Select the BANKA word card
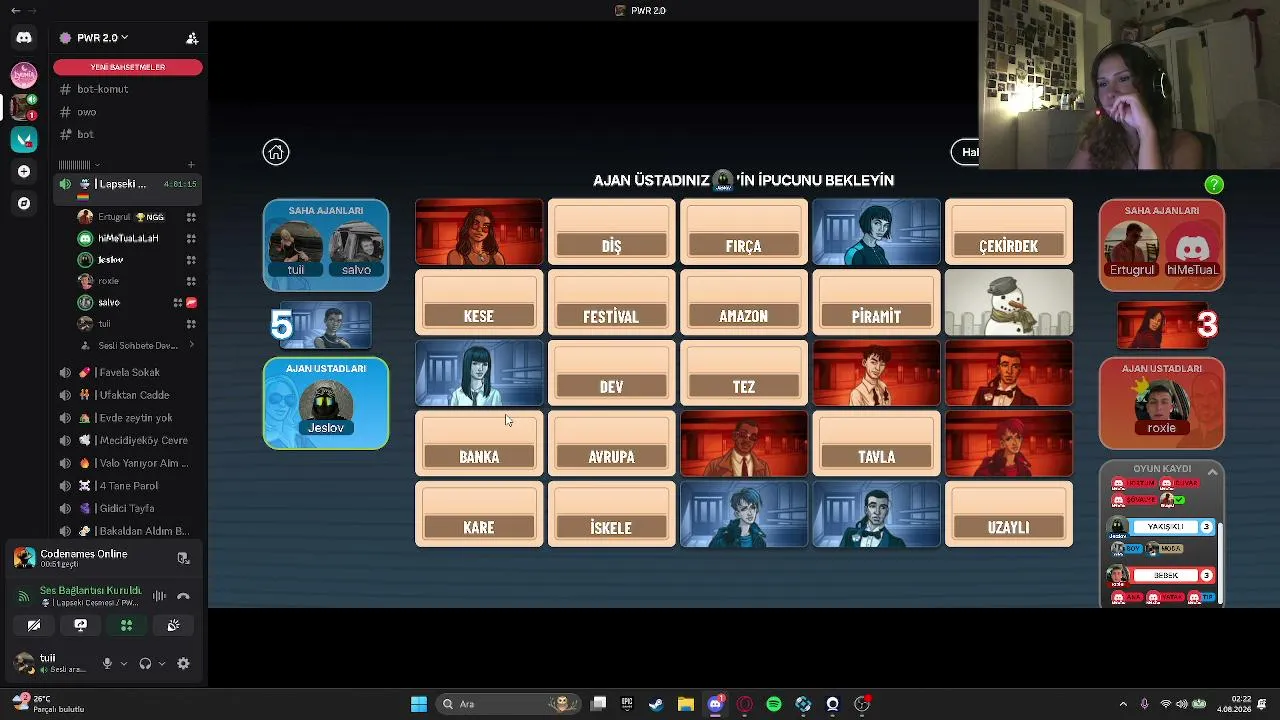The width and height of the screenshot is (1280, 720). tap(479, 443)
